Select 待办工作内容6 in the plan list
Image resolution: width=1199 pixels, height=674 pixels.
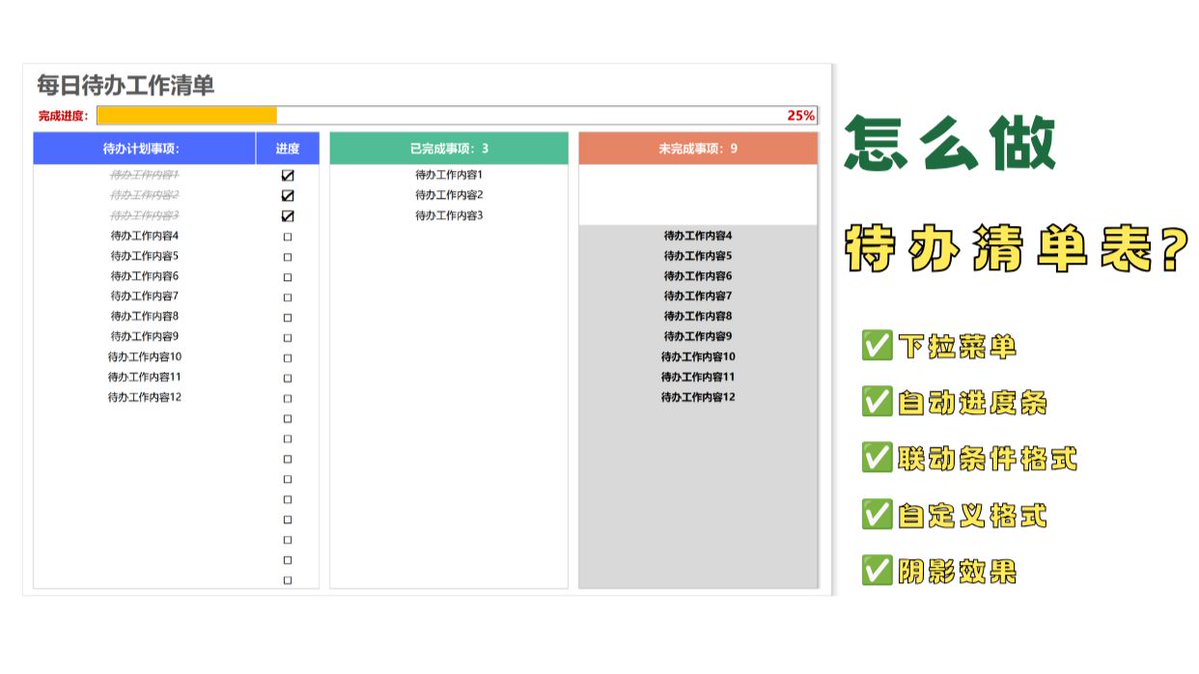coord(145,275)
